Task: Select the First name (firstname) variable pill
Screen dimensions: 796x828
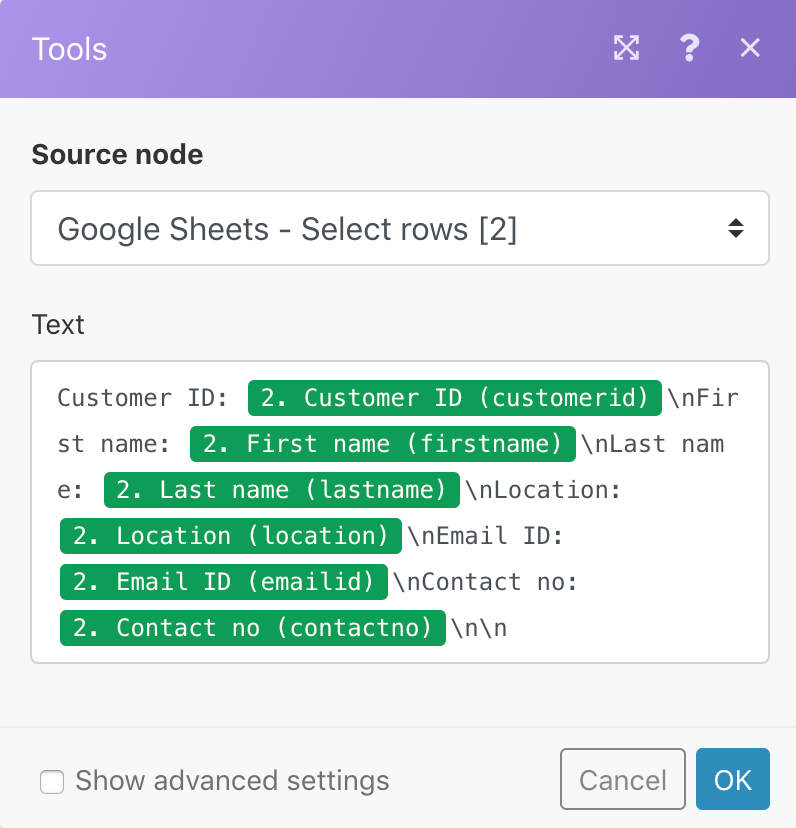Action: click(x=383, y=444)
